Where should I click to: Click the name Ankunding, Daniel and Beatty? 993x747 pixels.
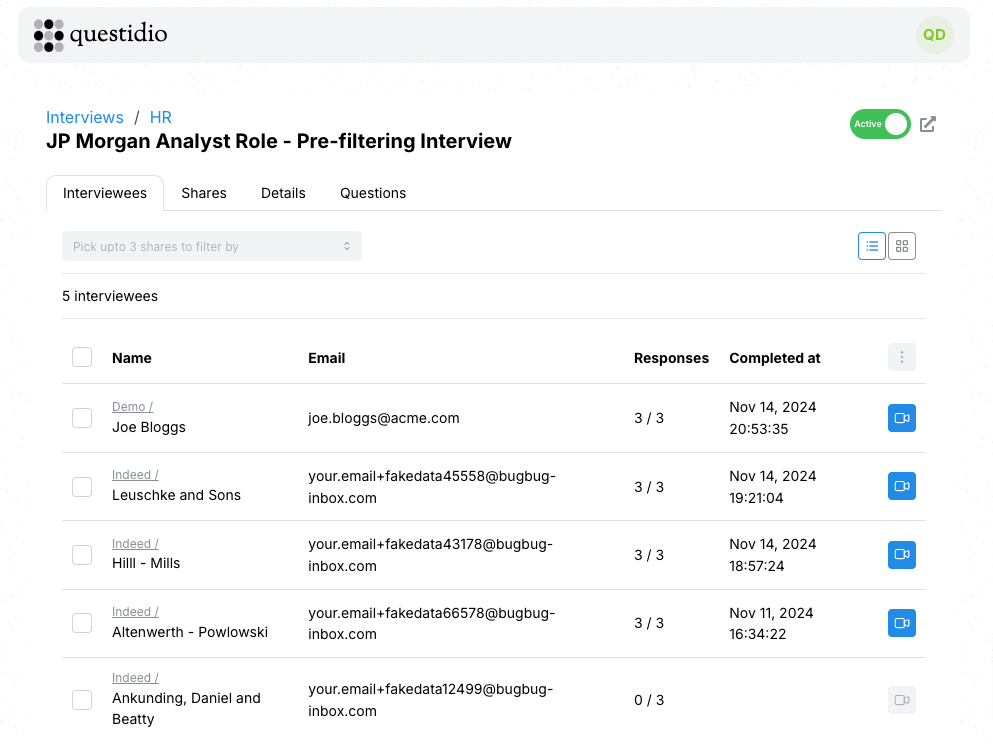click(x=186, y=708)
